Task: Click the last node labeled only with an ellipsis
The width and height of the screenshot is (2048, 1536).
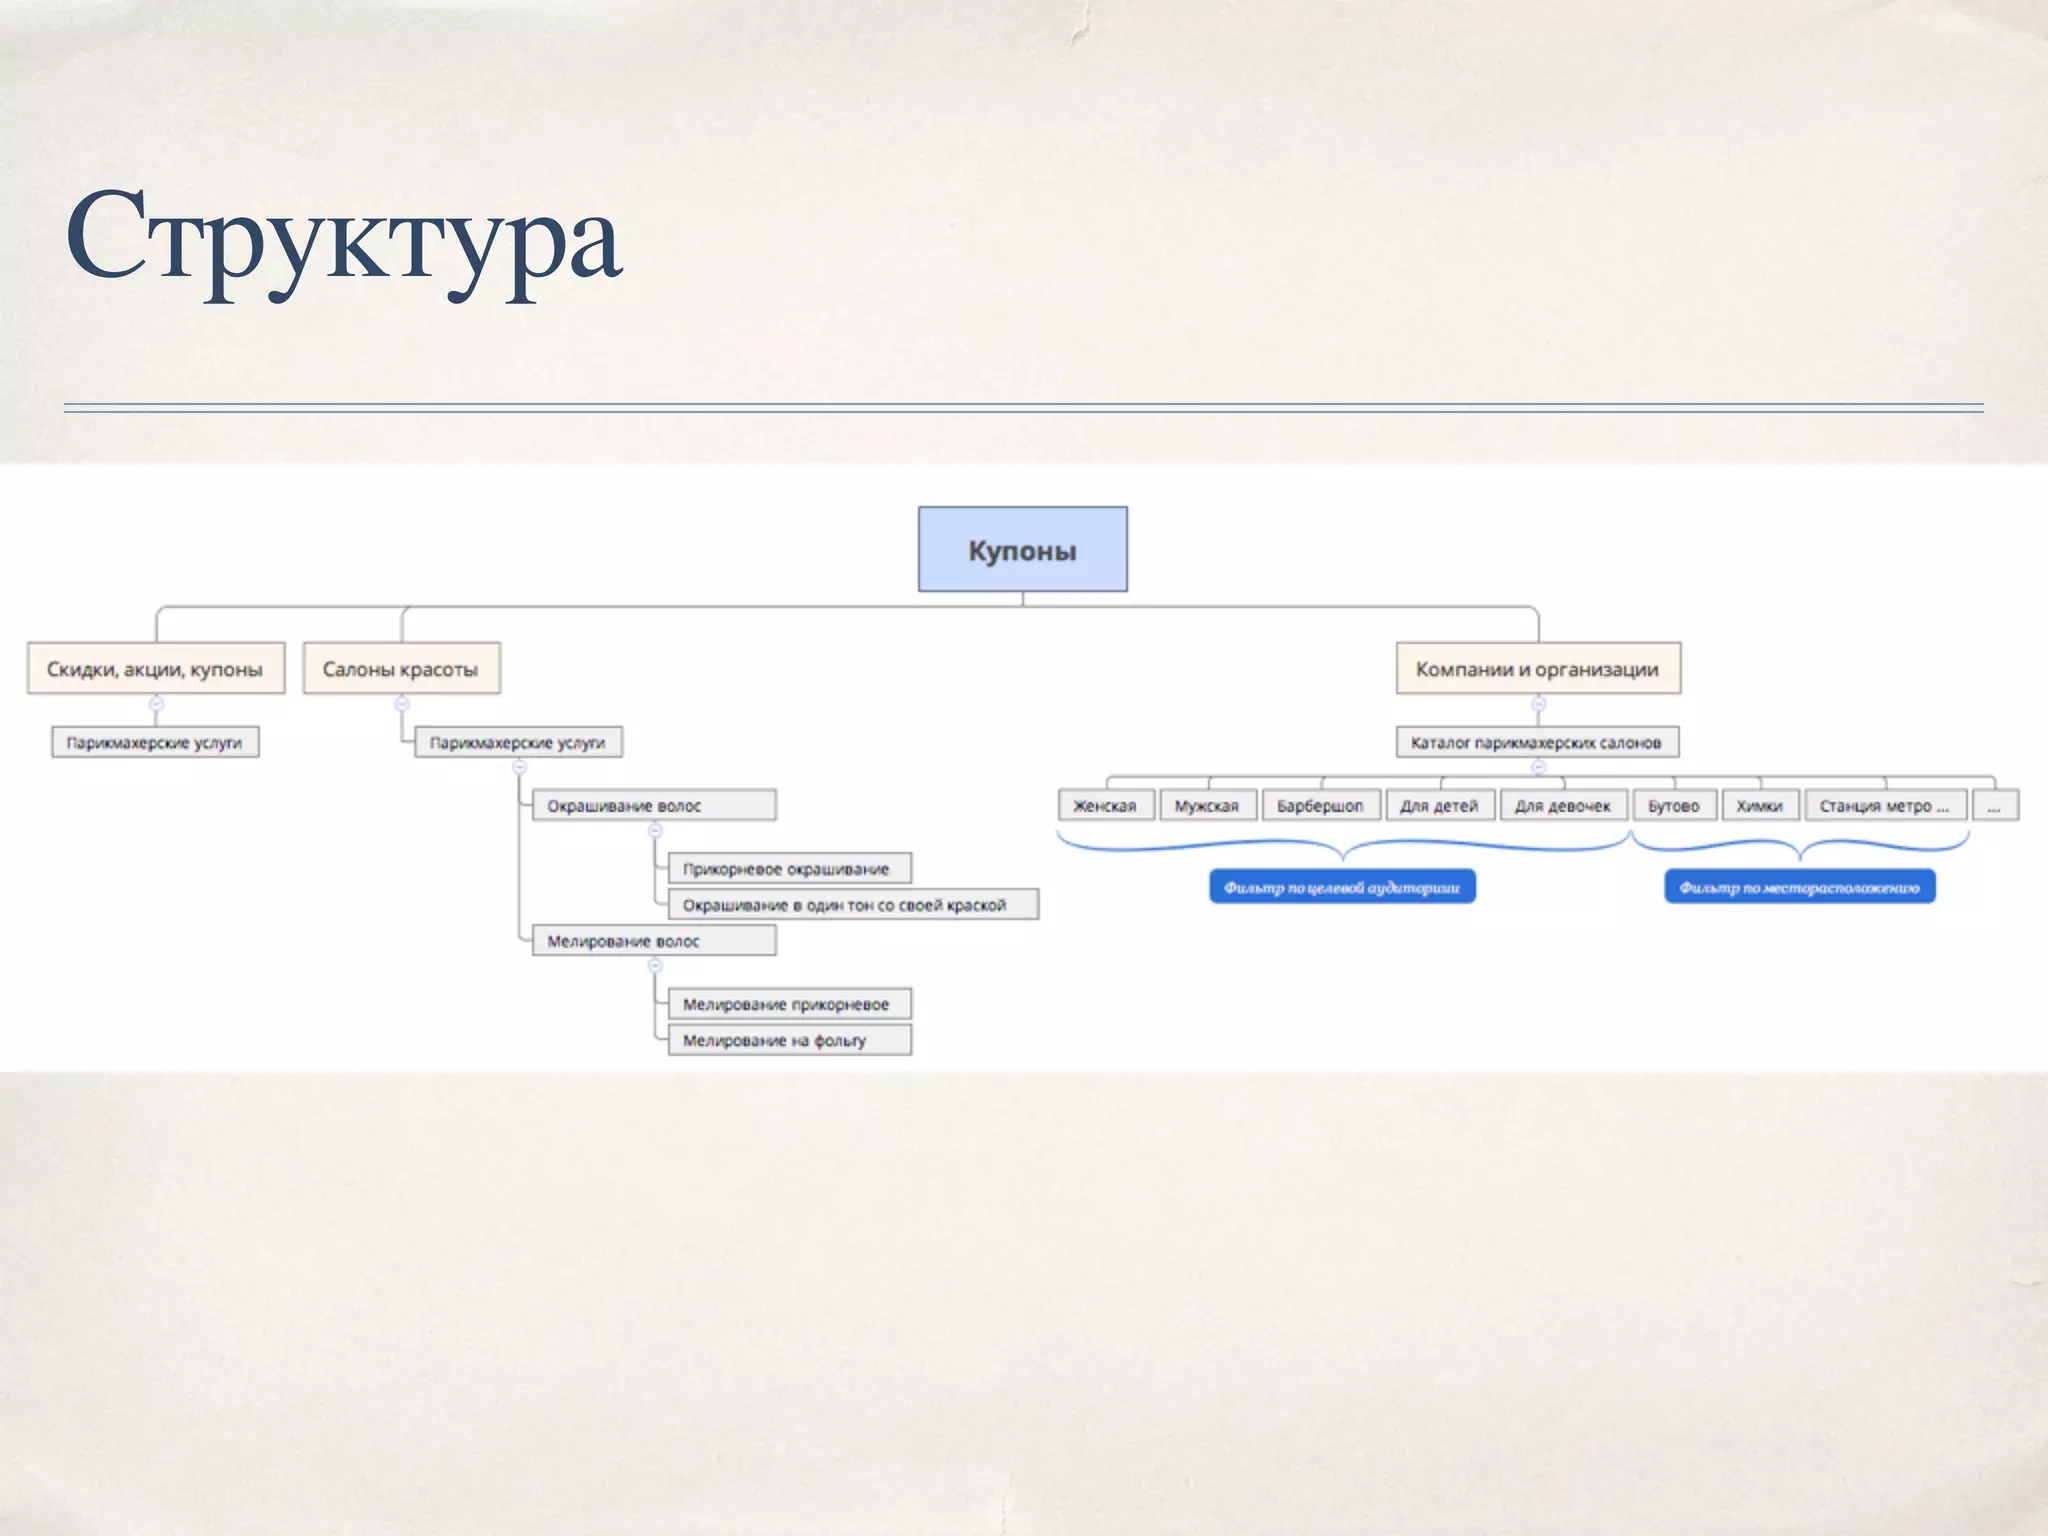Action: point(1995,805)
